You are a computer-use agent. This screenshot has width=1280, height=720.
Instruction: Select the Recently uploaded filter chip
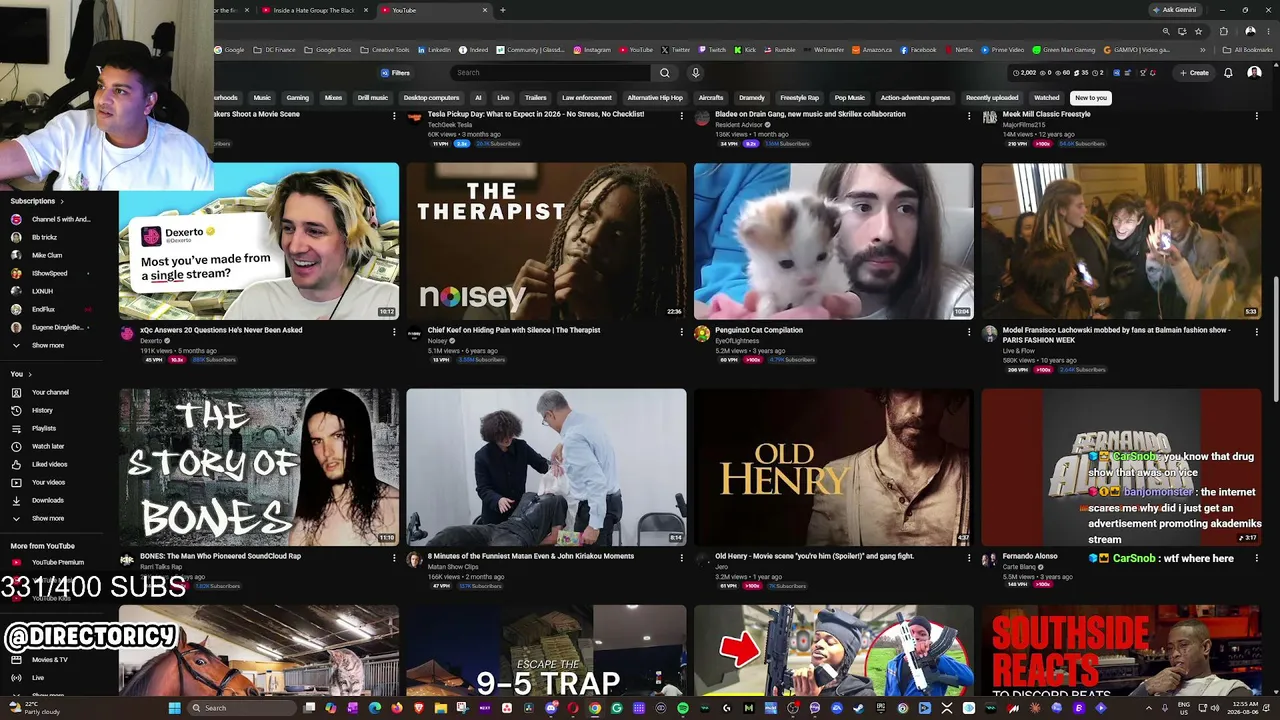[992, 98]
